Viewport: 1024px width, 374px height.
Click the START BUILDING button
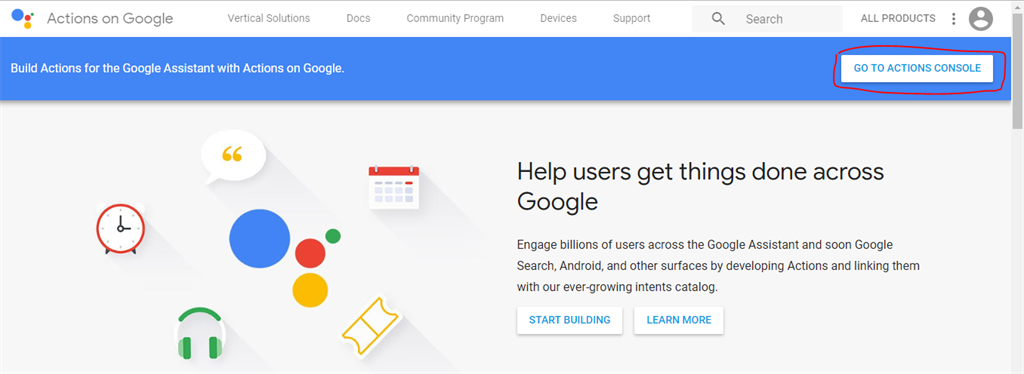569,320
